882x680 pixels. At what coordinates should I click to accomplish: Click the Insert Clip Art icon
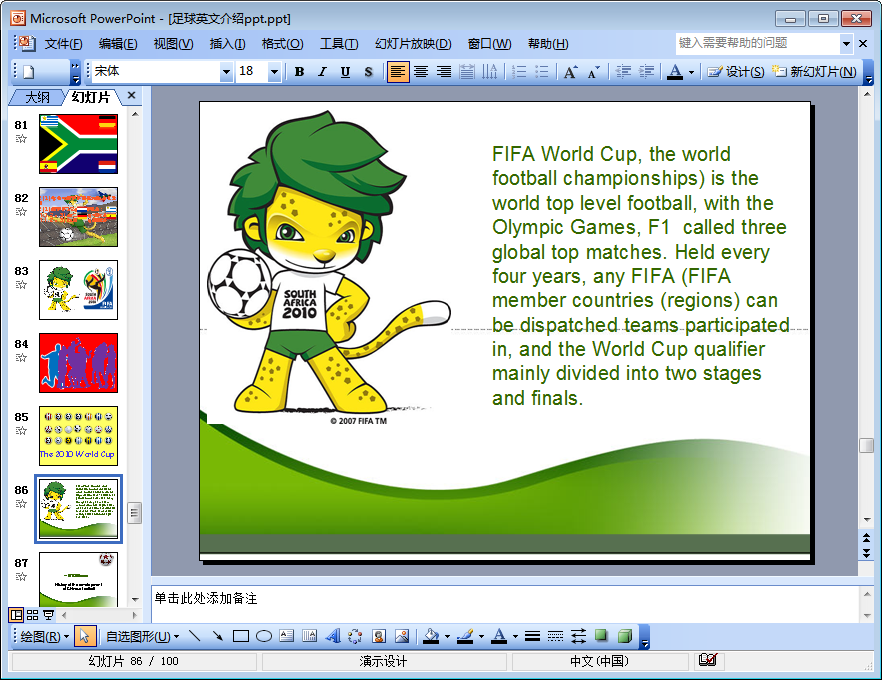[x=379, y=636]
